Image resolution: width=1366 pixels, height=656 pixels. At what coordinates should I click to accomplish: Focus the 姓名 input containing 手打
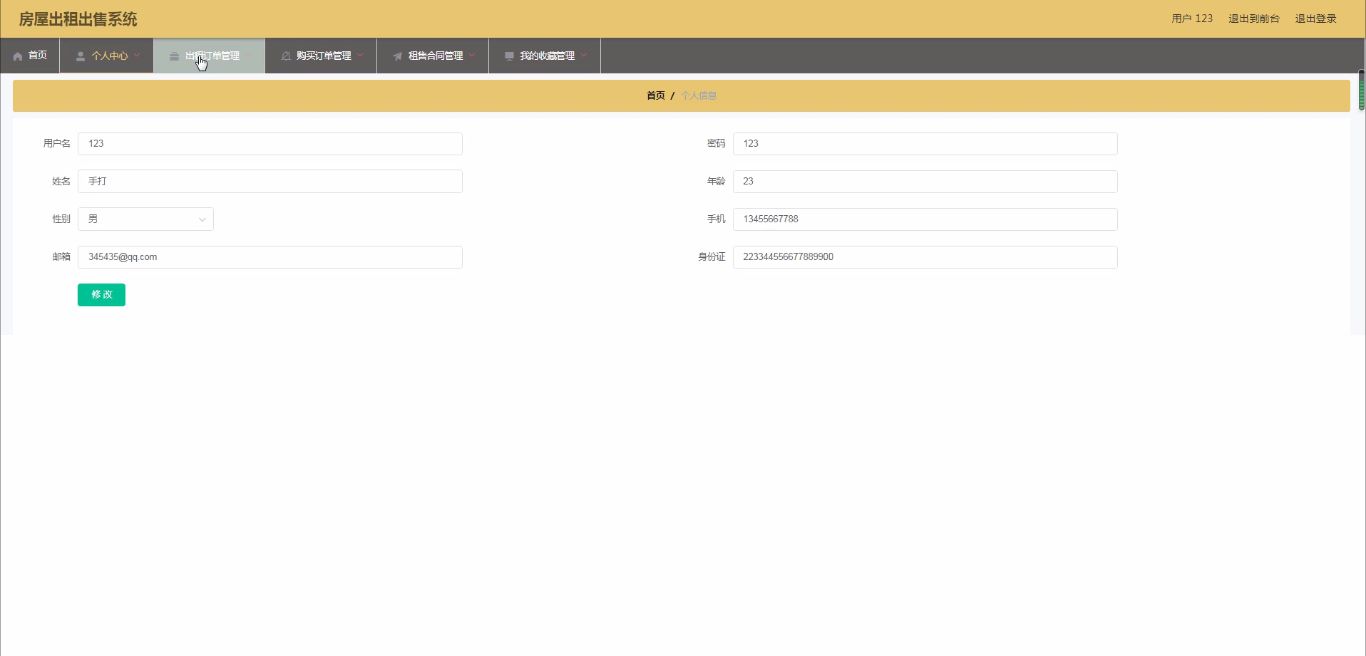tap(270, 182)
